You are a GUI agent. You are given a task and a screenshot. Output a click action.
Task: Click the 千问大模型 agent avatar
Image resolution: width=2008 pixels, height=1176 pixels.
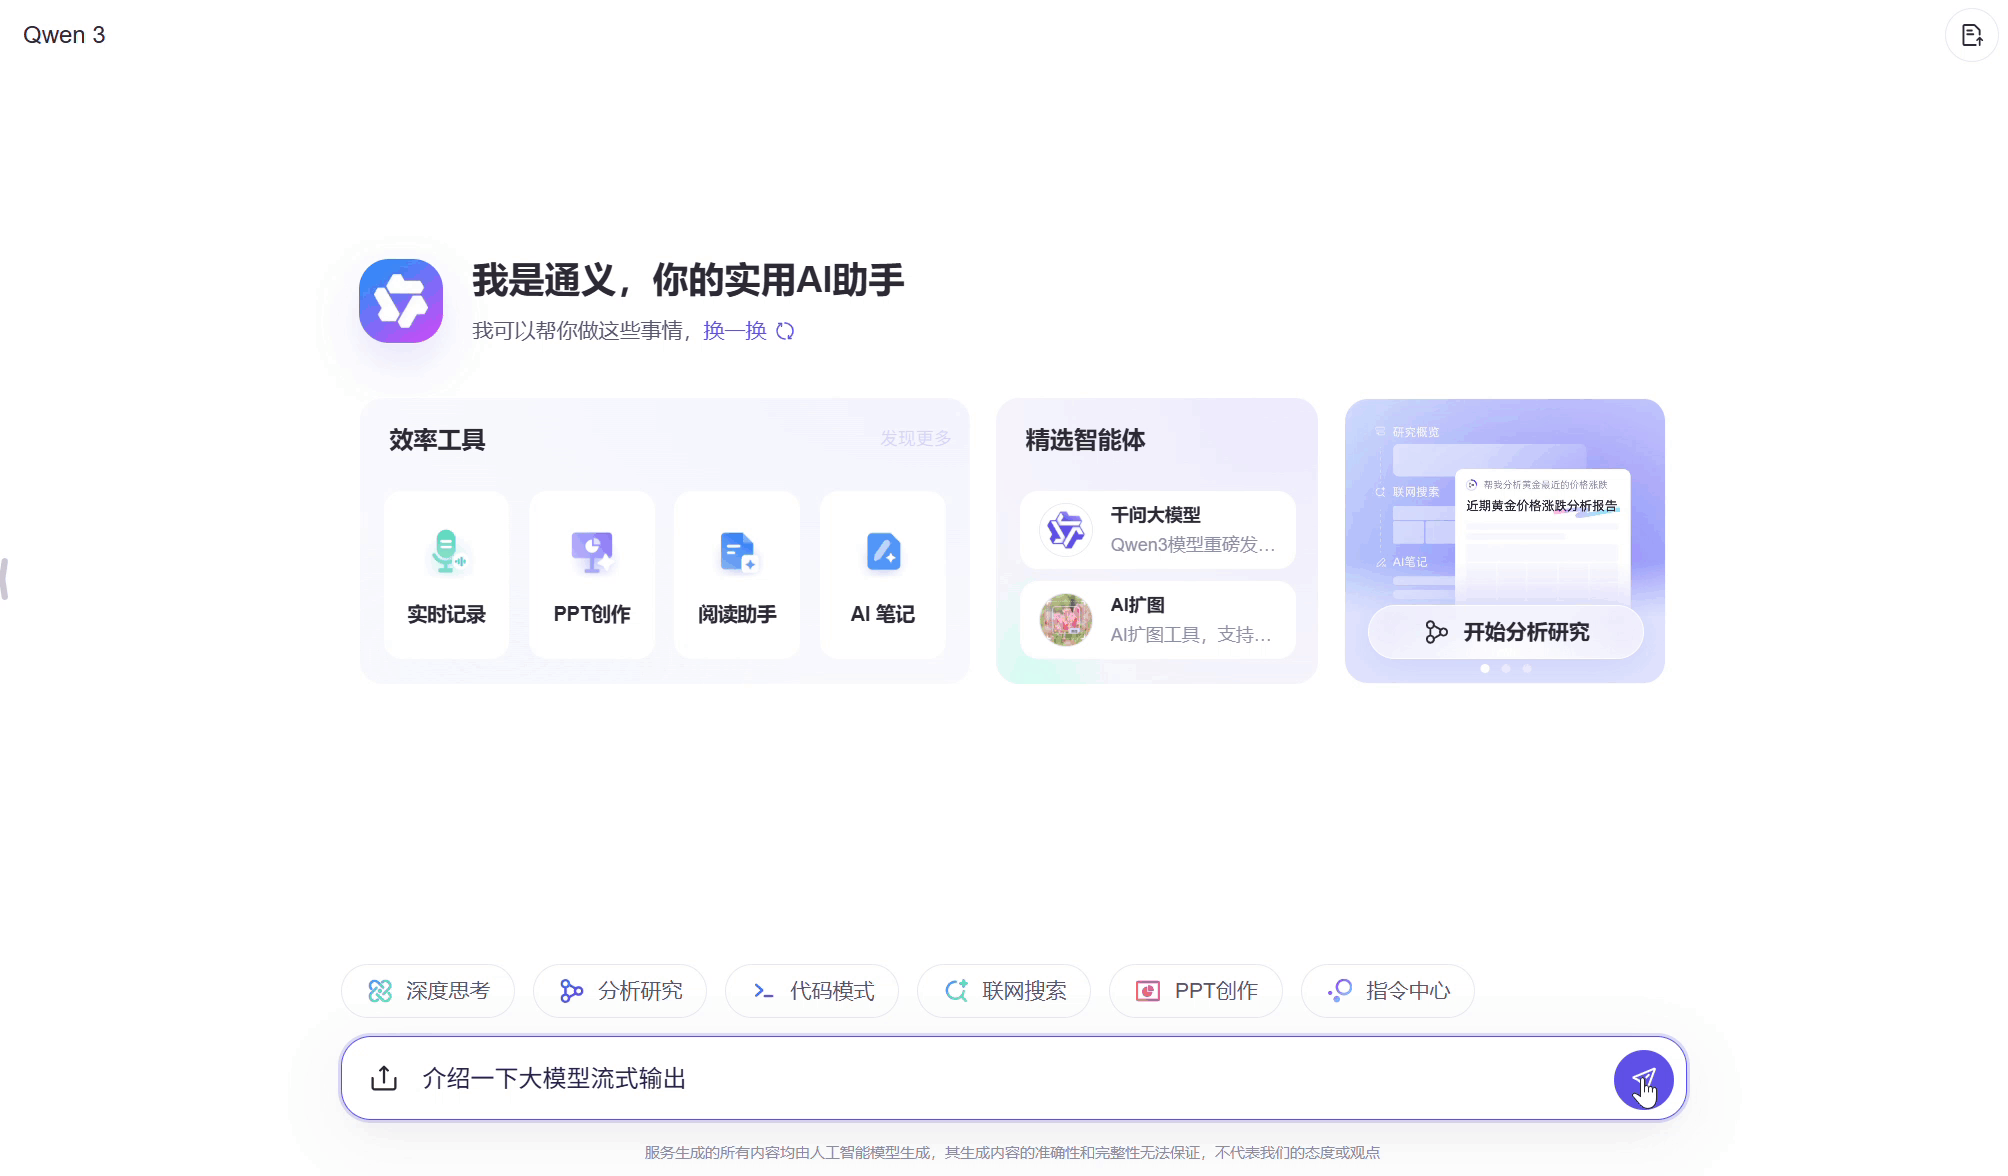1065,530
